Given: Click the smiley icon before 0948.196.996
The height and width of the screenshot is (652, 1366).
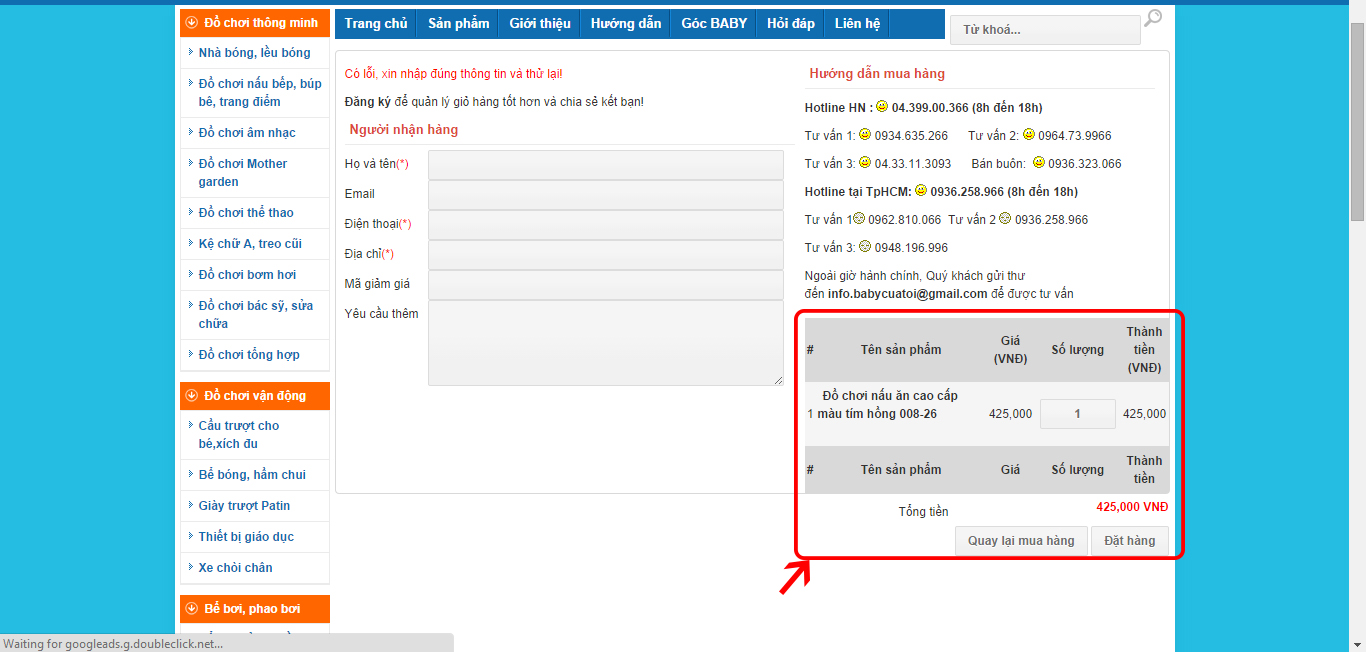Looking at the screenshot, I should [x=865, y=246].
